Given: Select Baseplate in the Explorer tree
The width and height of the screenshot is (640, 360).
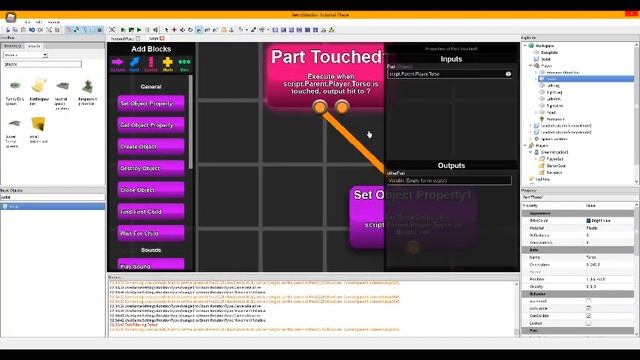Looking at the screenshot, I should [x=549, y=53].
